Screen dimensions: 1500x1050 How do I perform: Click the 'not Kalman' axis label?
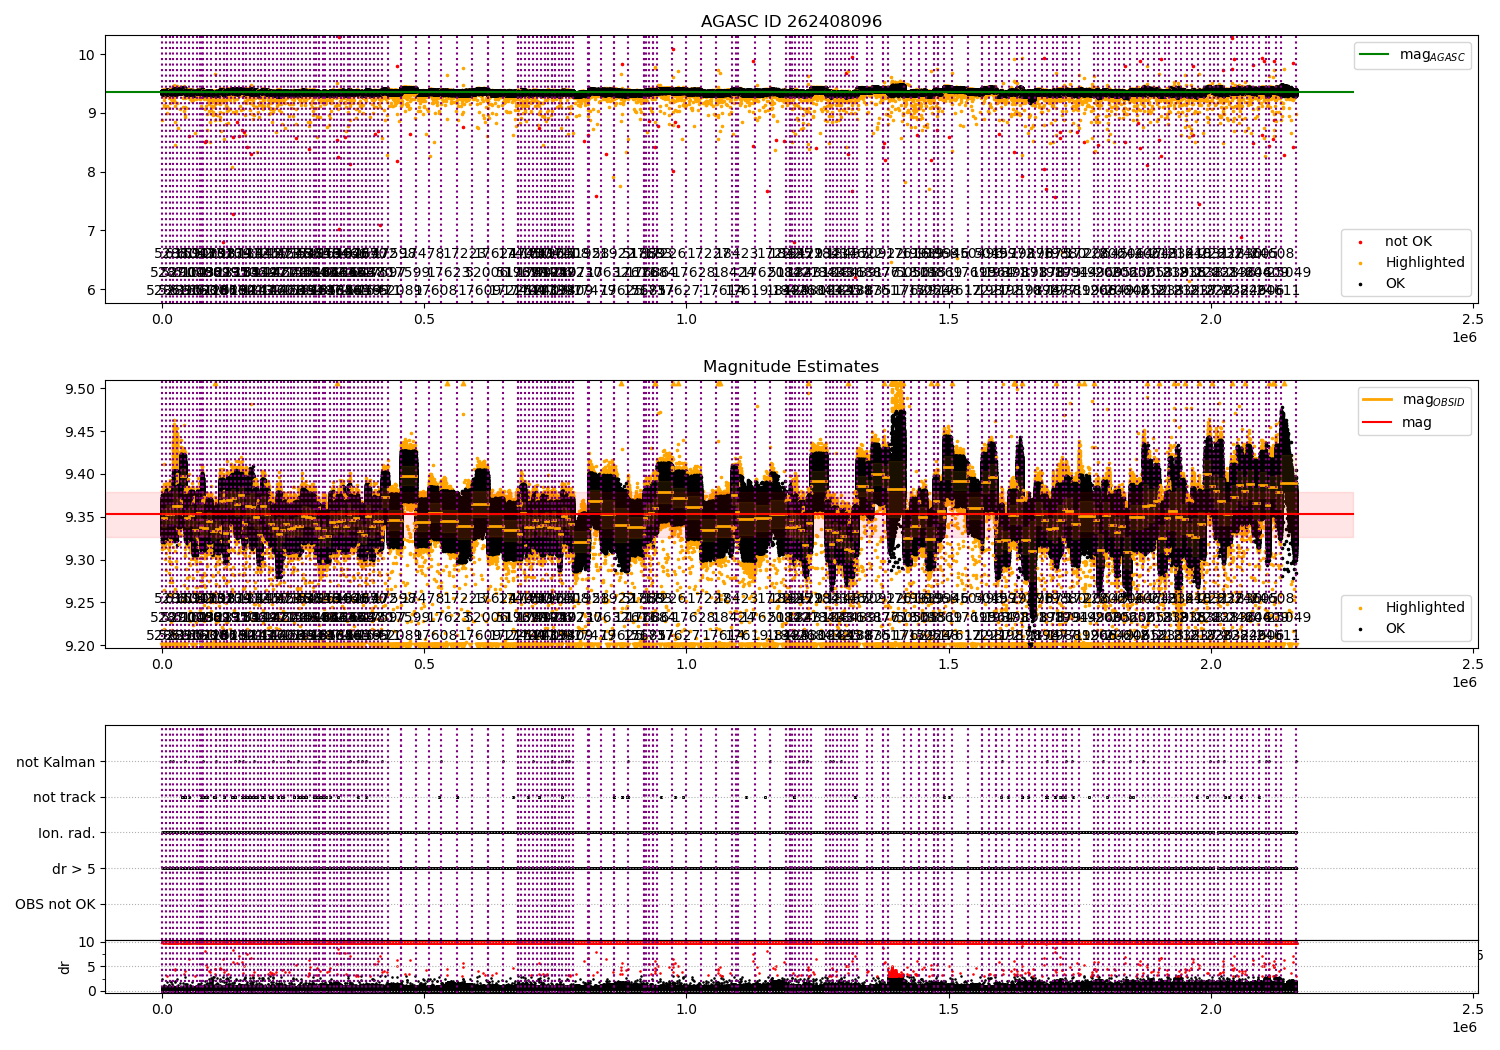pos(56,762)
